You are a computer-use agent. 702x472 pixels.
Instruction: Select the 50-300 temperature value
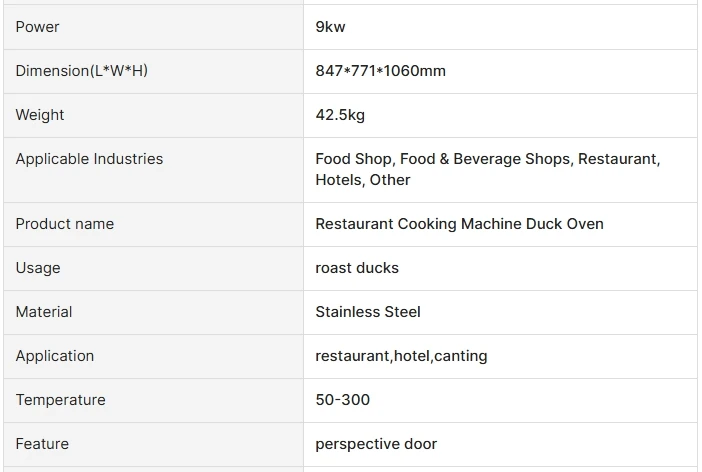point(342,400)
